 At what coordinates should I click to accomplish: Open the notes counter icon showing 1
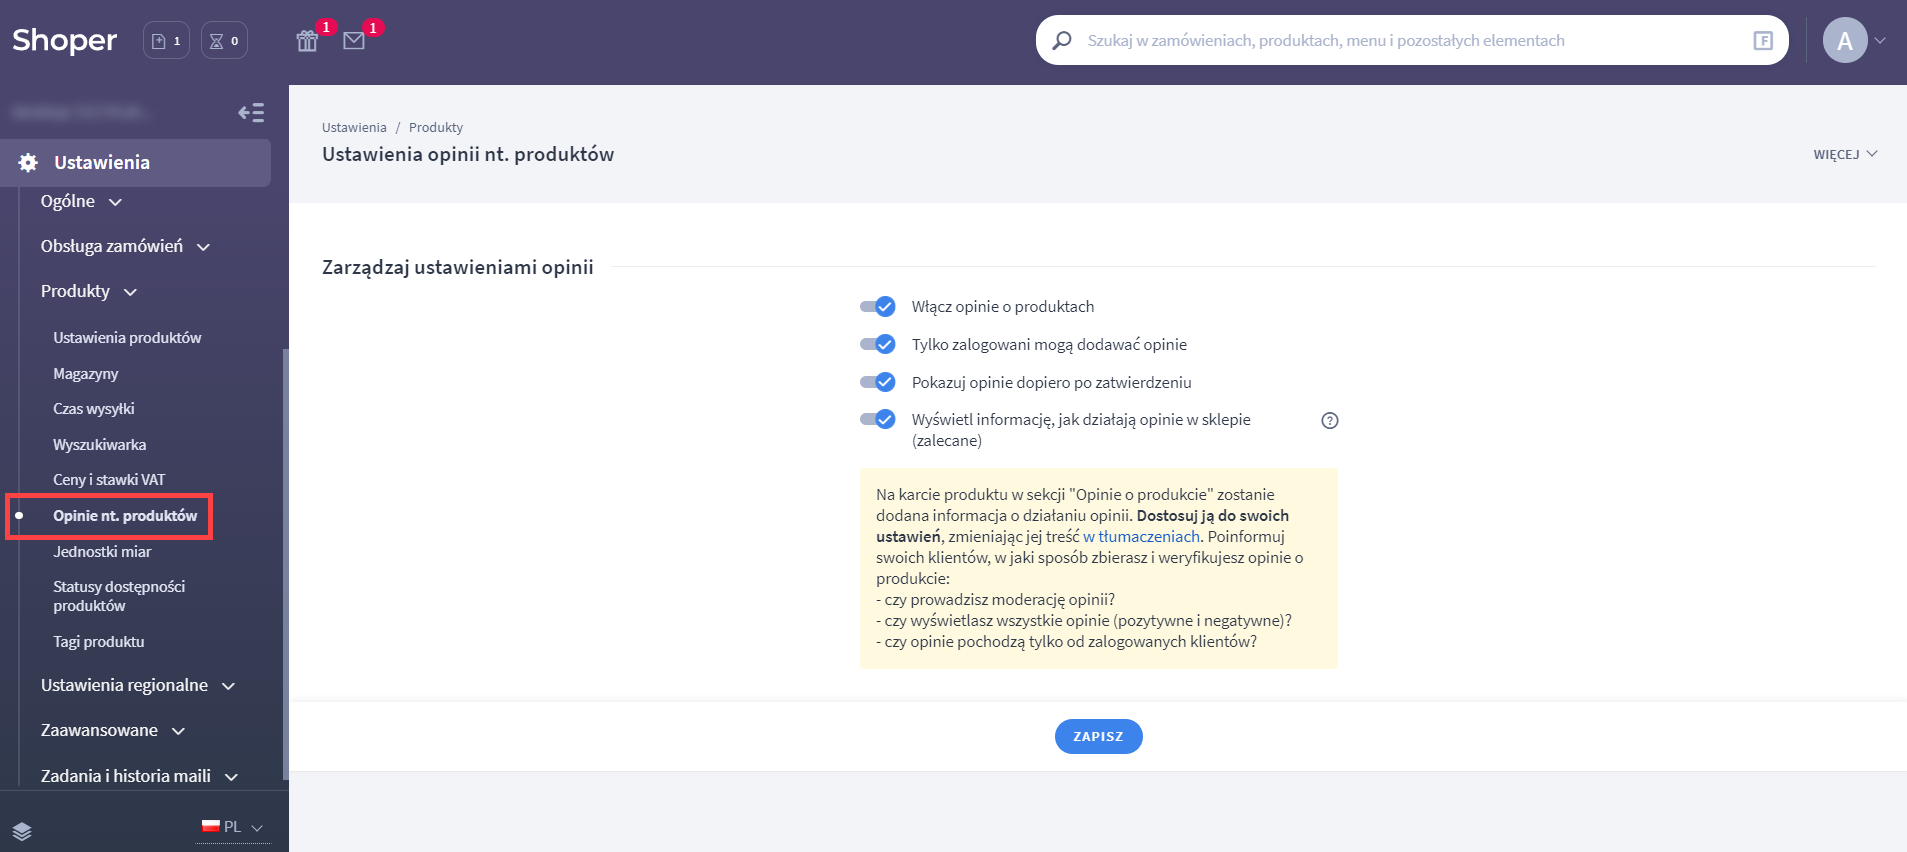point(166,41)
